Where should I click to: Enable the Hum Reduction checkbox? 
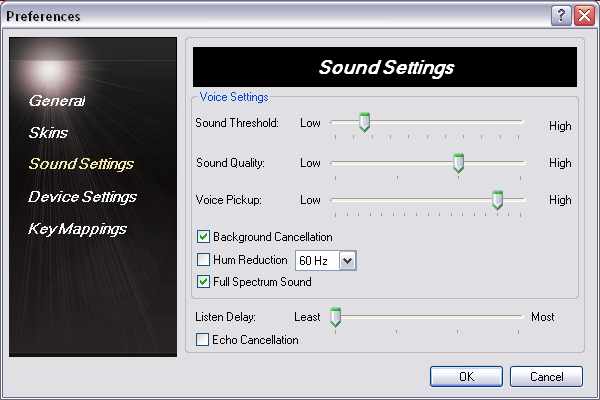(x=204, y=260)
